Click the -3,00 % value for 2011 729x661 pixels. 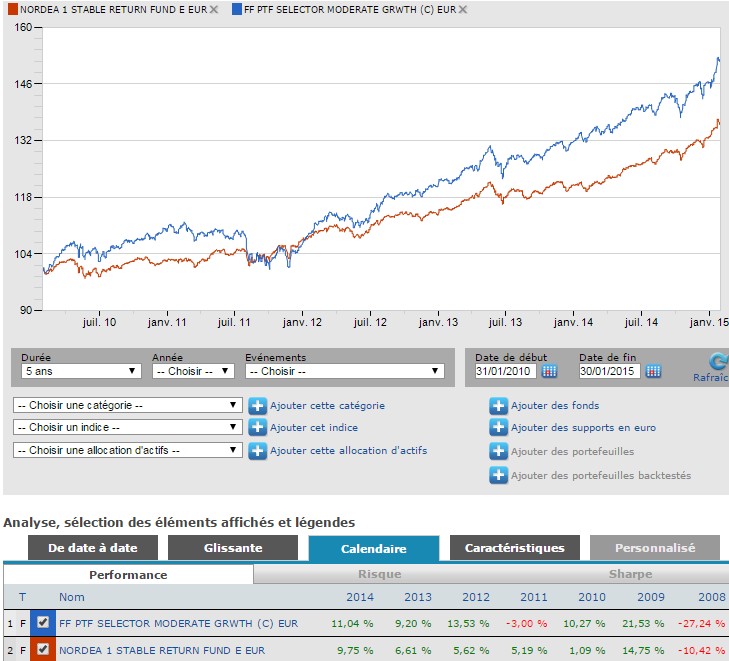527,623
